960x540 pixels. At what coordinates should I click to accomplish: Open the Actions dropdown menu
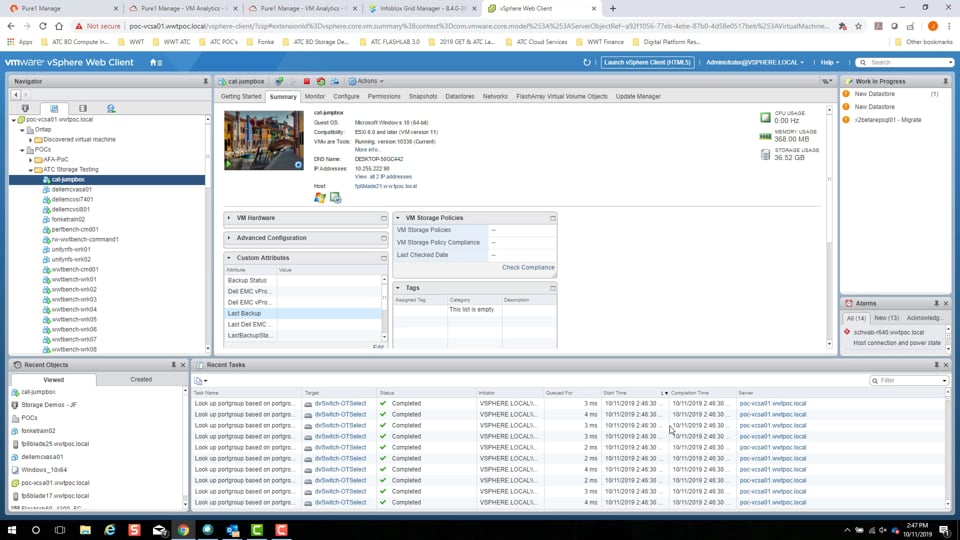point(366,81)
